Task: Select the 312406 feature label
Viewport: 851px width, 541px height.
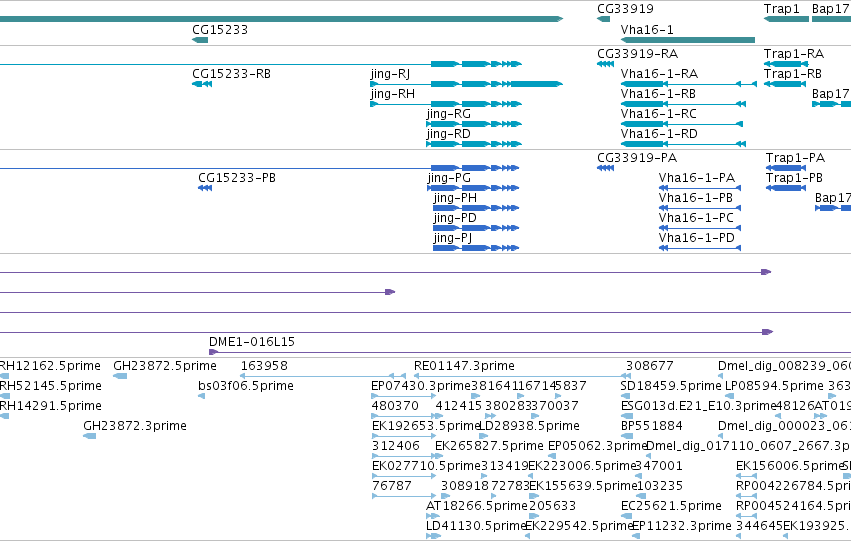Action: pyautogui.click(x=396, y=447)
